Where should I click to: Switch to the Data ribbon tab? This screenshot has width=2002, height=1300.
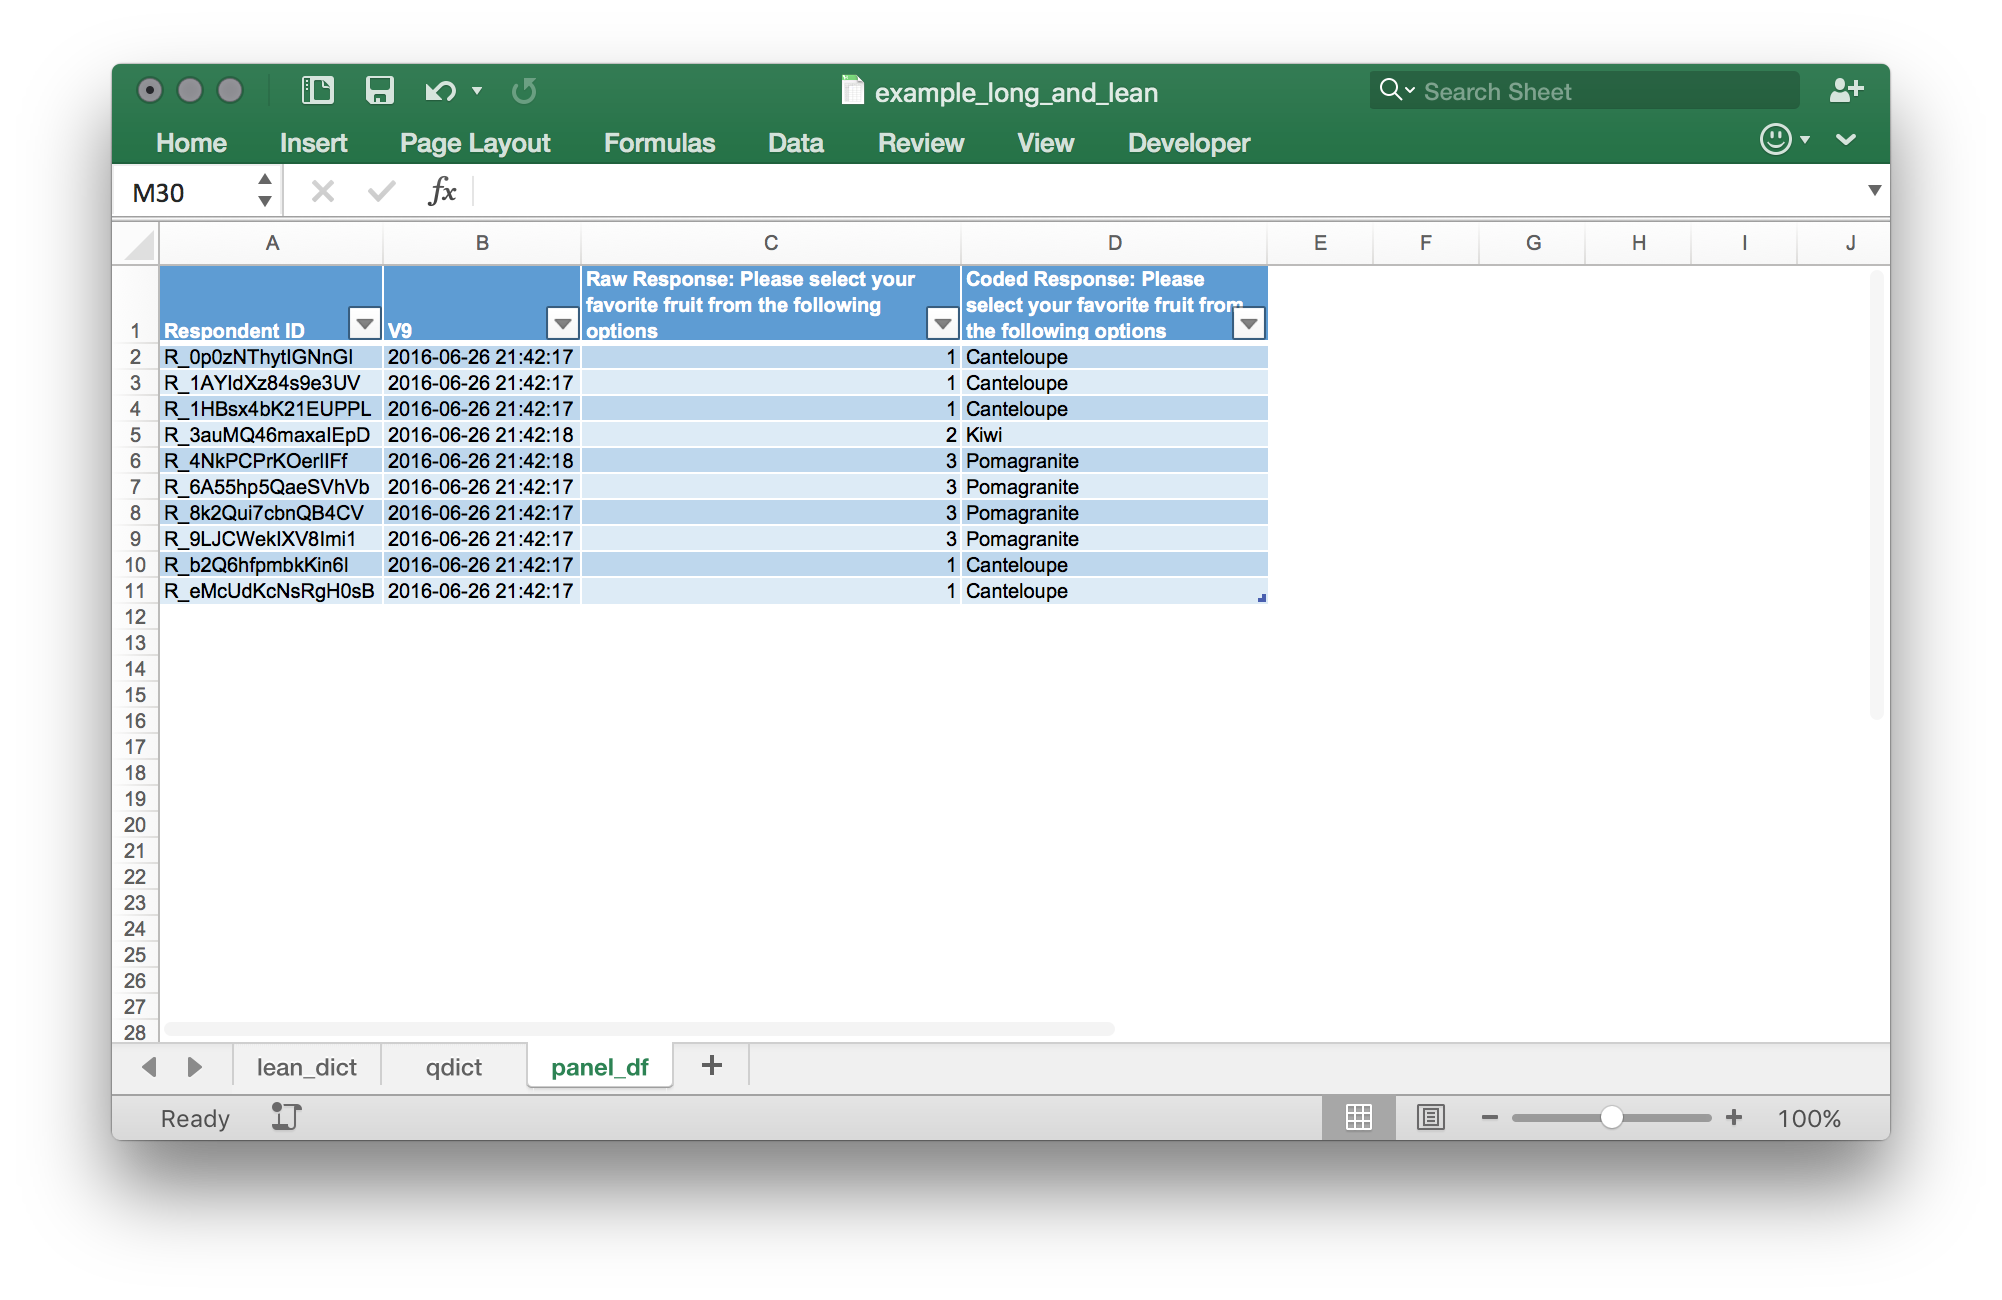click(795, 142)
